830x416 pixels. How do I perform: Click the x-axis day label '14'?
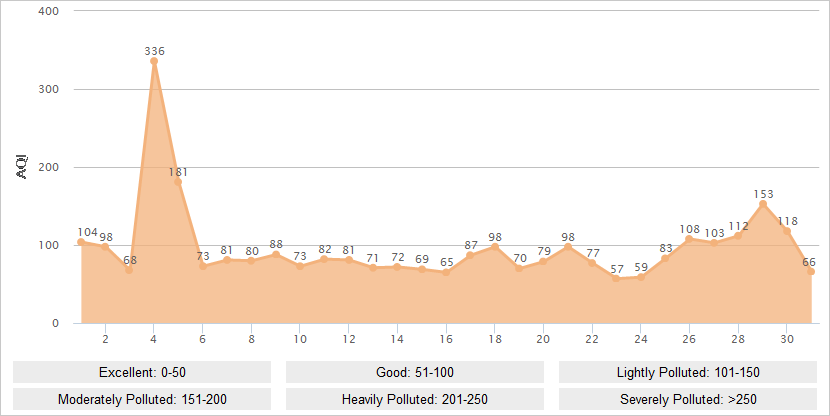click(398, 339)
